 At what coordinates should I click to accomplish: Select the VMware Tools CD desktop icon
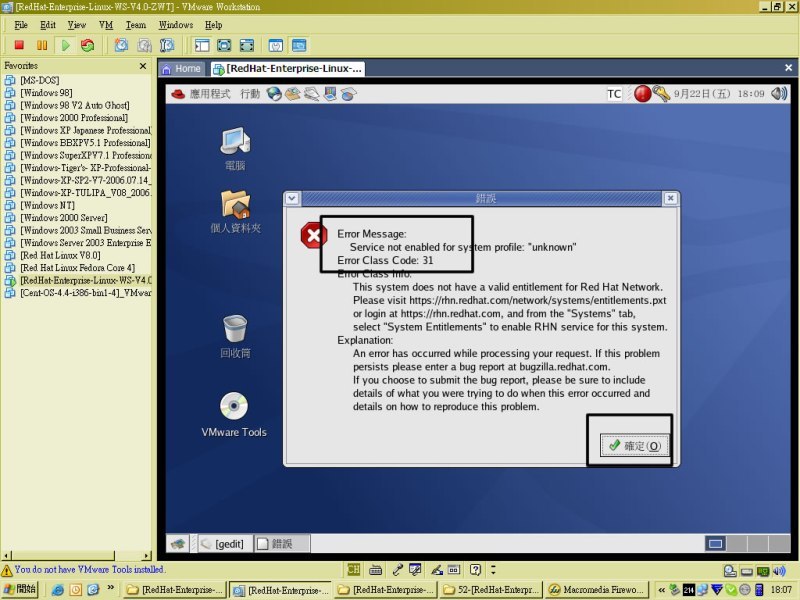(234, 415)
